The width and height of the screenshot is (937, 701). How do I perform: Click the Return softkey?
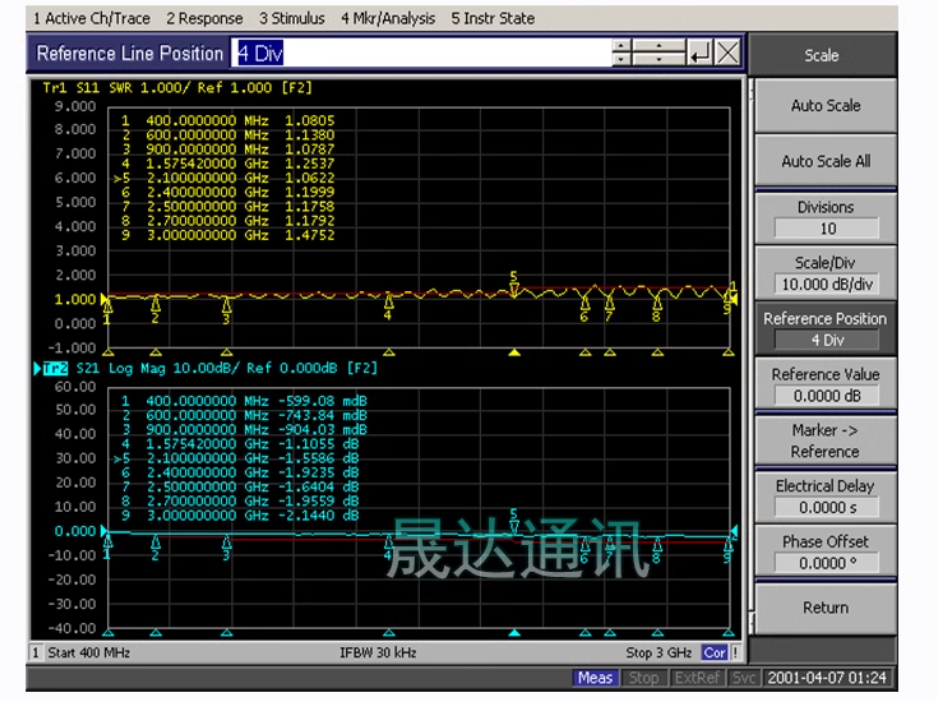click(x=825, y=607)
